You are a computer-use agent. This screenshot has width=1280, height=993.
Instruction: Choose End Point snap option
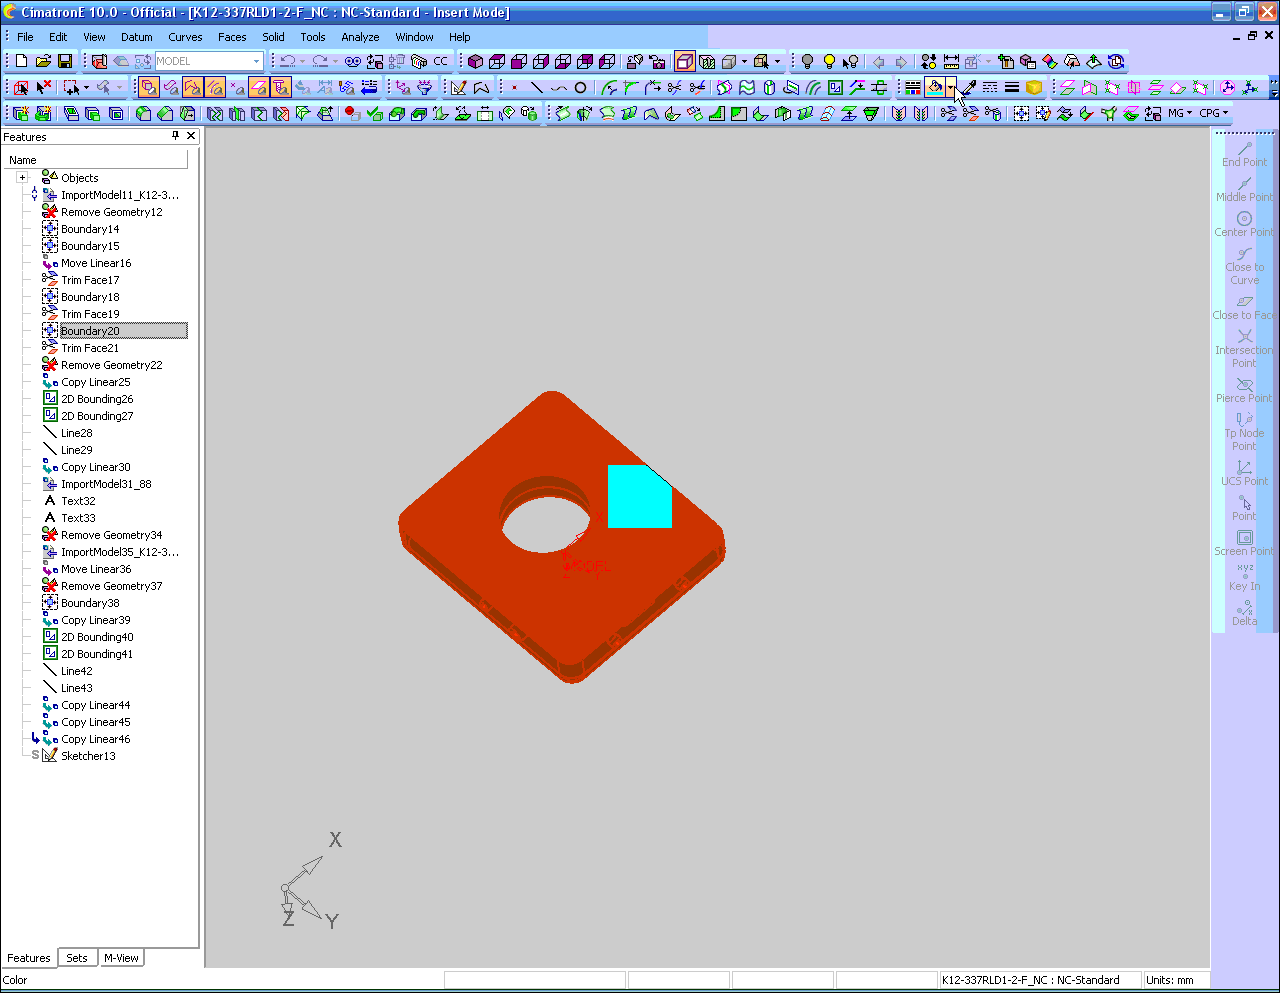[1244, 154]
